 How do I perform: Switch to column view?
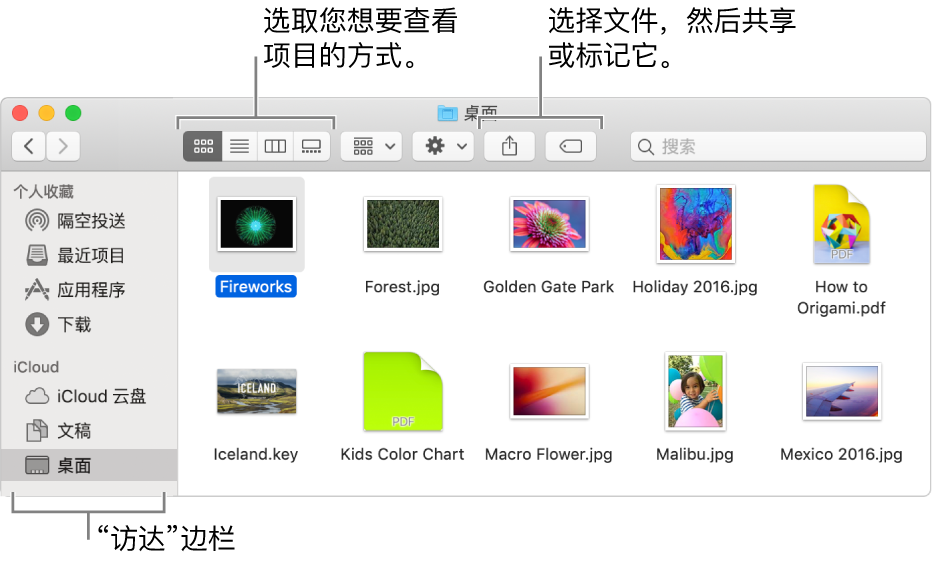pos(275,147)
